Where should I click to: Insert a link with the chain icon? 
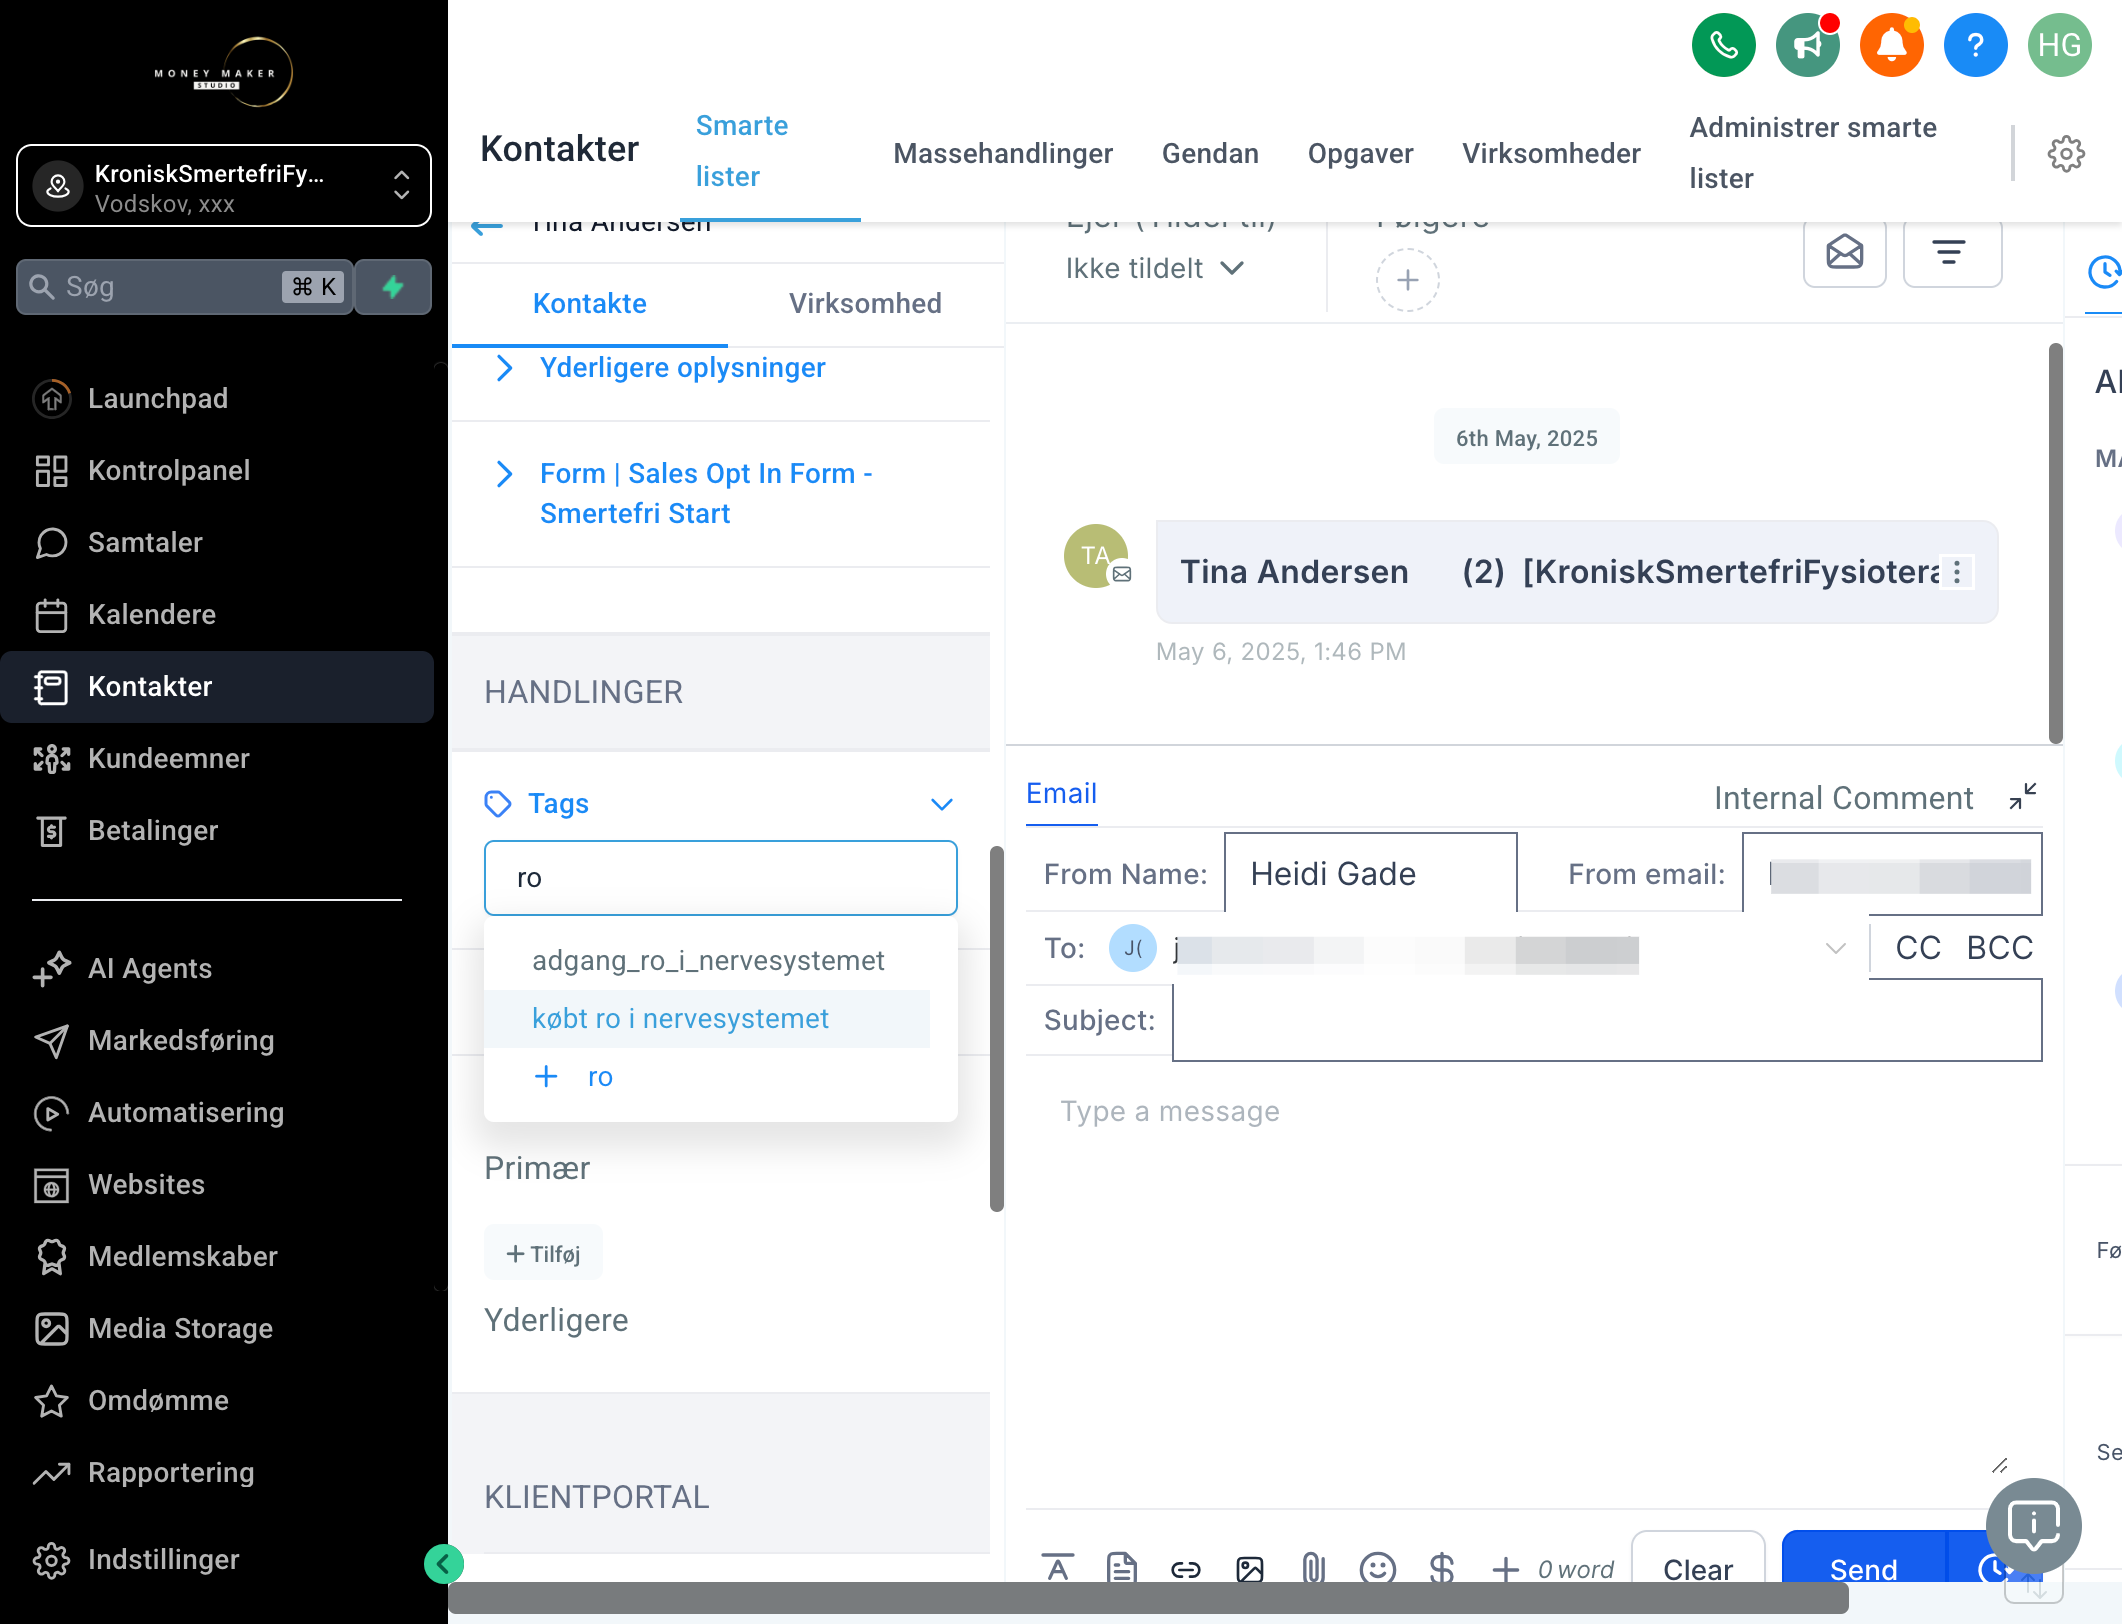1185,1568
